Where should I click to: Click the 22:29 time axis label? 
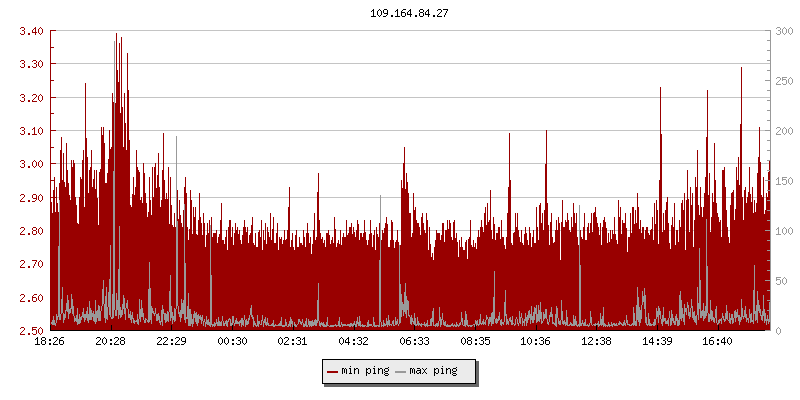click(x=171, y=342)
